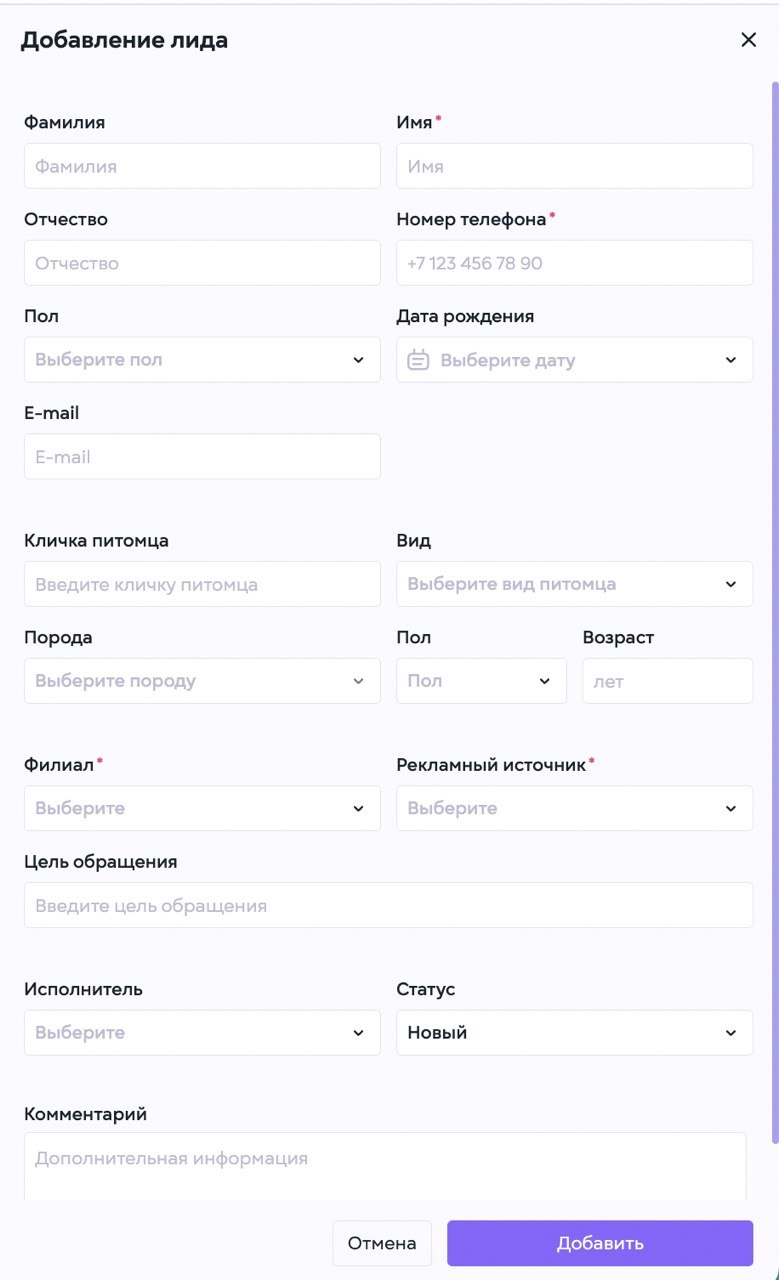Change the Статус dropdown set to Новый
Viewport: 779px width, 1280px height.
(574, 1033)
